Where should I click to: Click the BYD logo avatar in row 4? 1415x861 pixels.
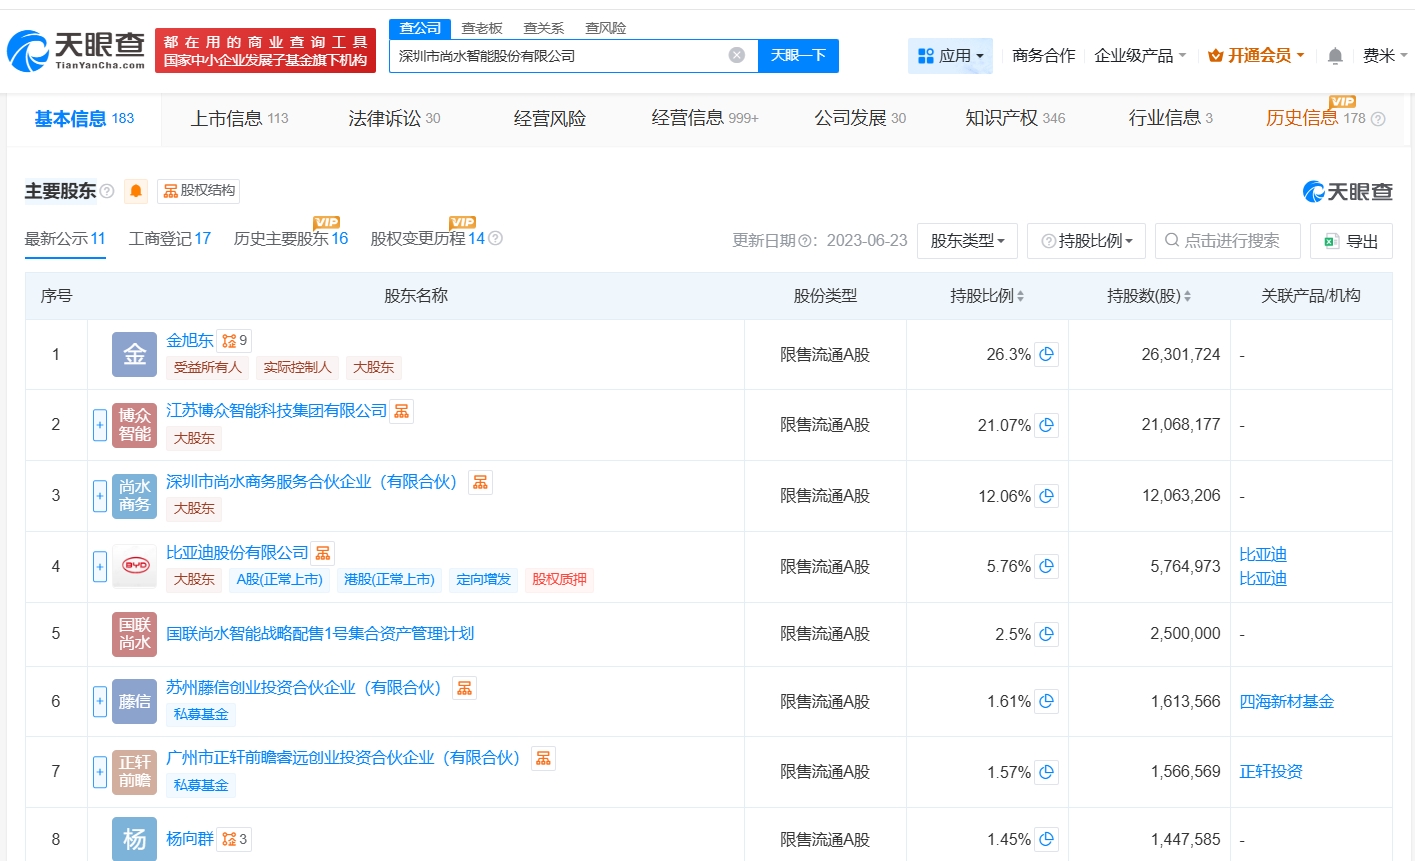[135, 566]
